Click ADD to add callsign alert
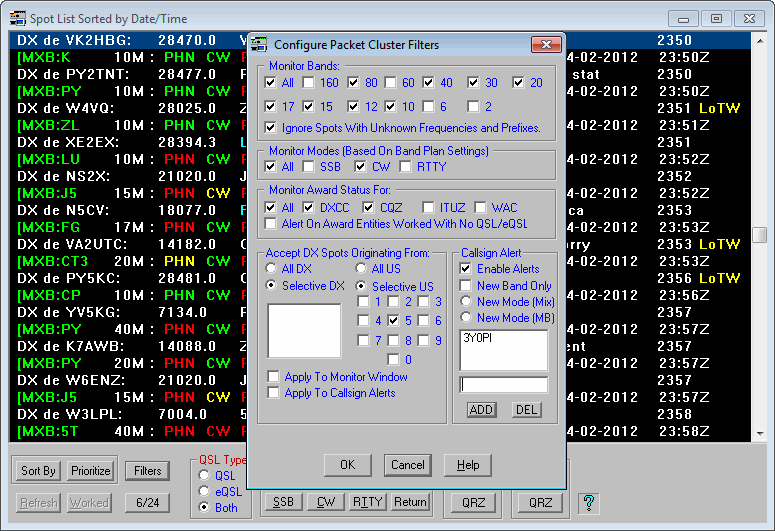The width and height of the screenshot is (775, 531). 482,409
